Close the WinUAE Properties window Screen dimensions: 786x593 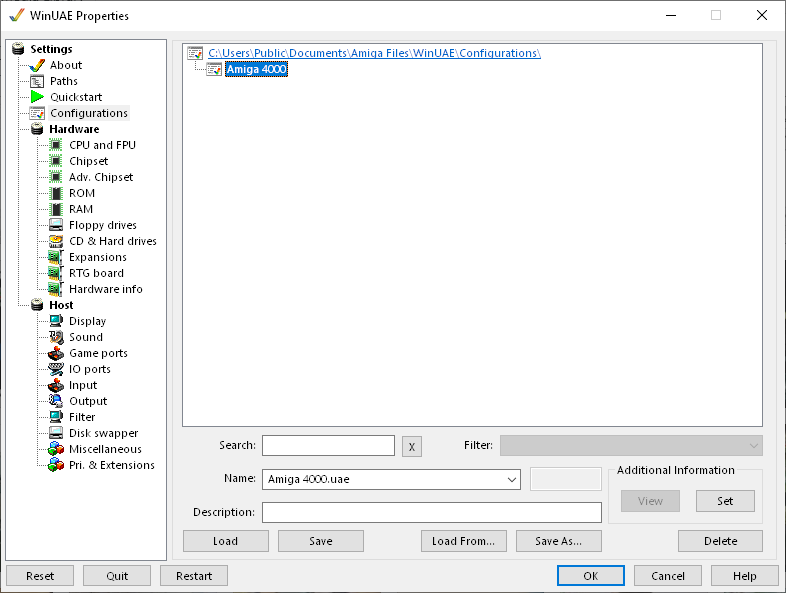pyautogui.click(x=761, y=16)
